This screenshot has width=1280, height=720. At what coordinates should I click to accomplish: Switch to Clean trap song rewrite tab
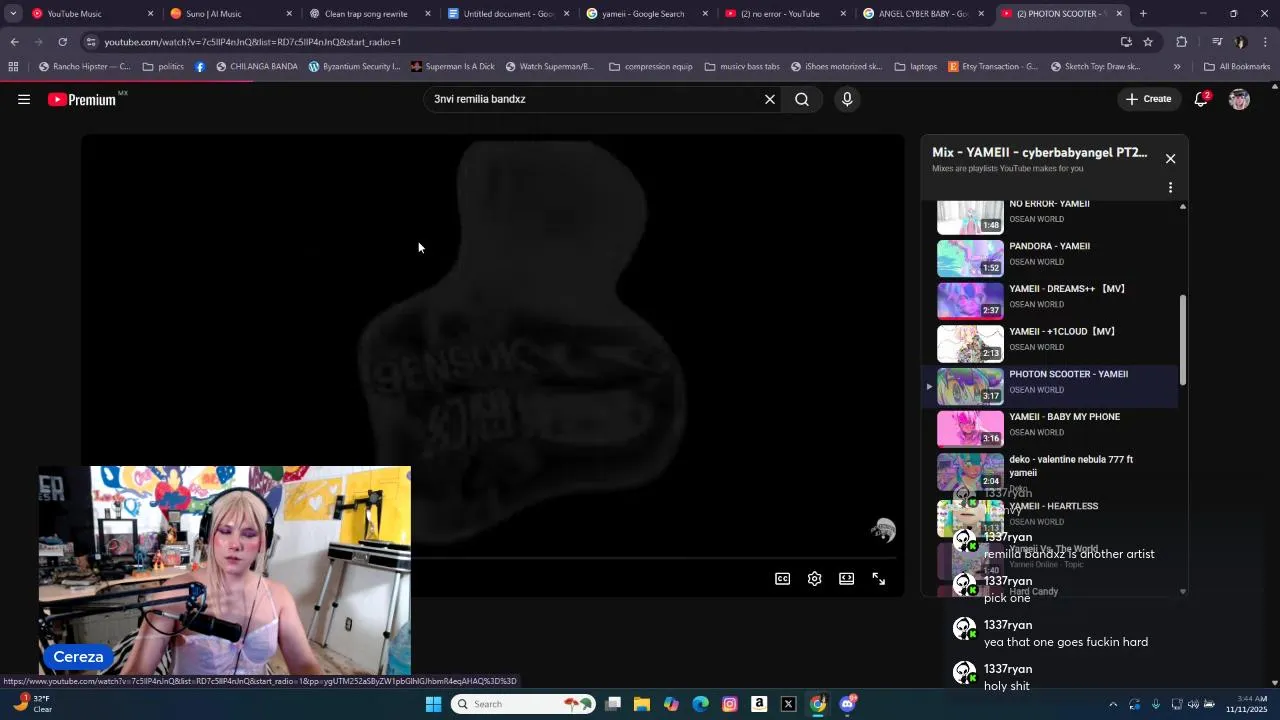(x=369, y=14)
